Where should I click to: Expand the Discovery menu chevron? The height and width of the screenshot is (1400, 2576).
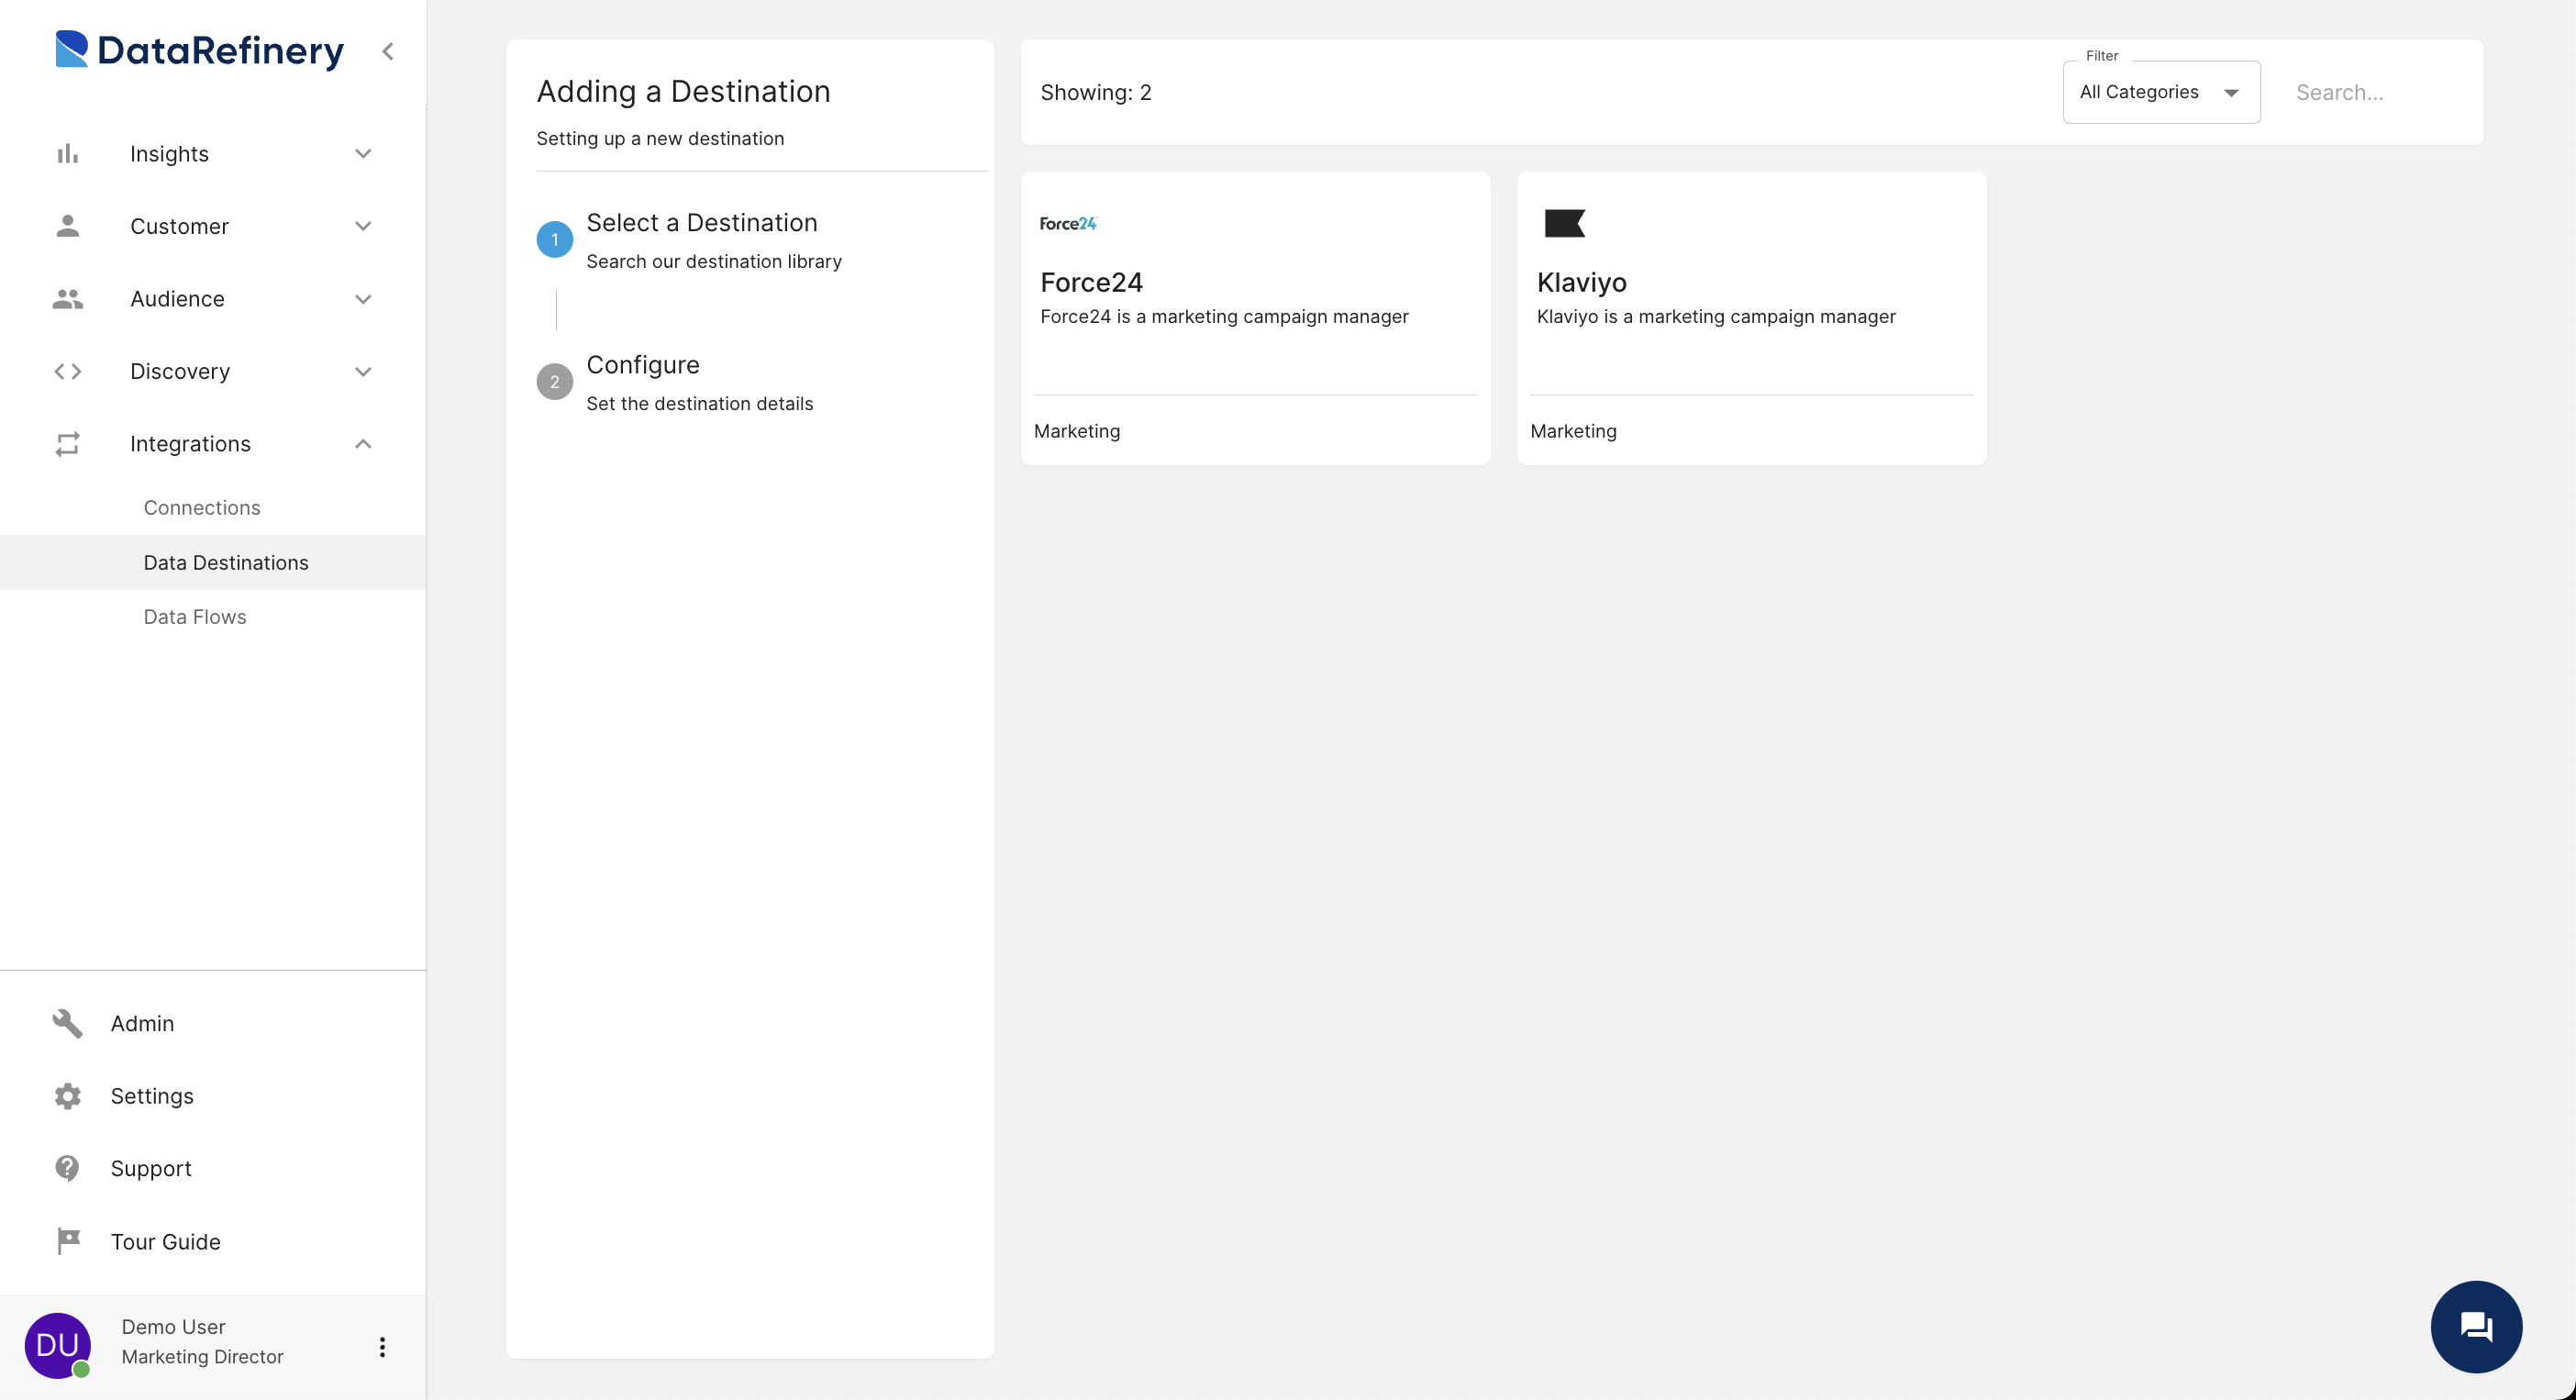pos(363,371)
